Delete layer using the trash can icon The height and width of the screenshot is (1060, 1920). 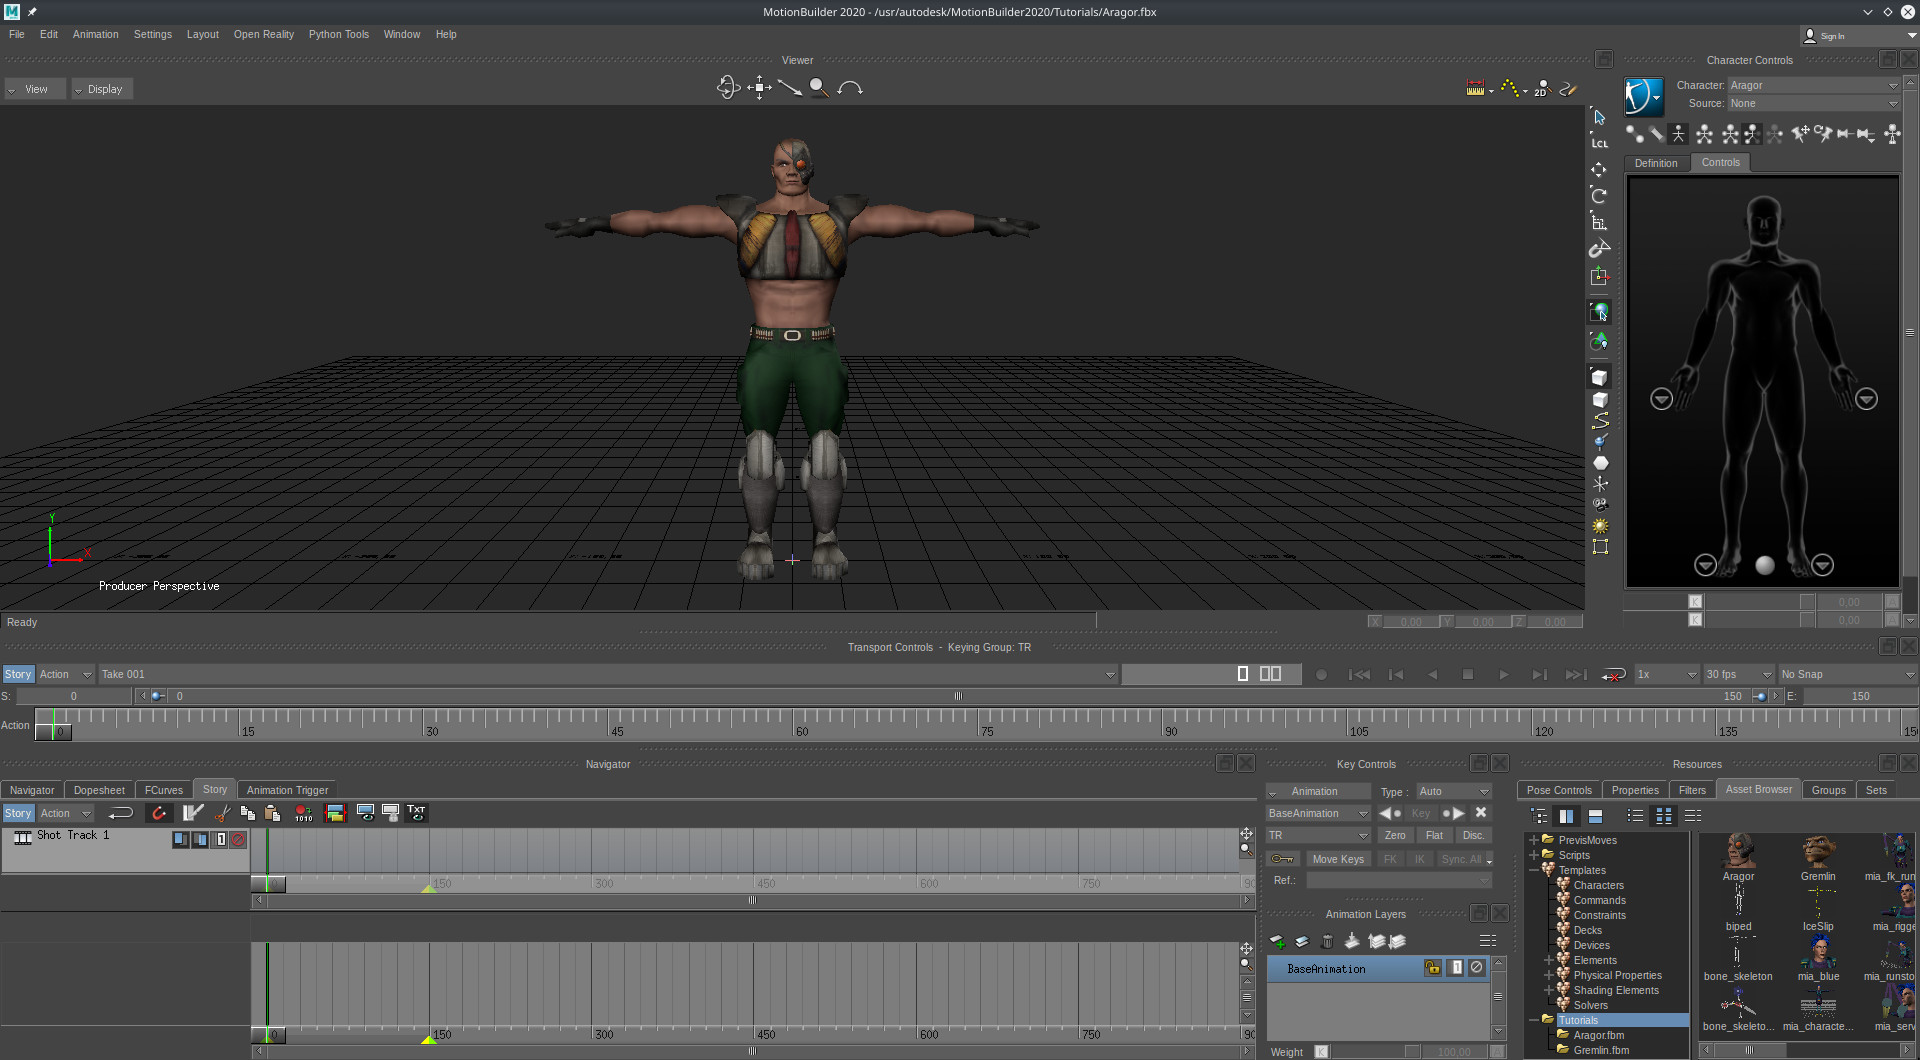(1327, 941)
